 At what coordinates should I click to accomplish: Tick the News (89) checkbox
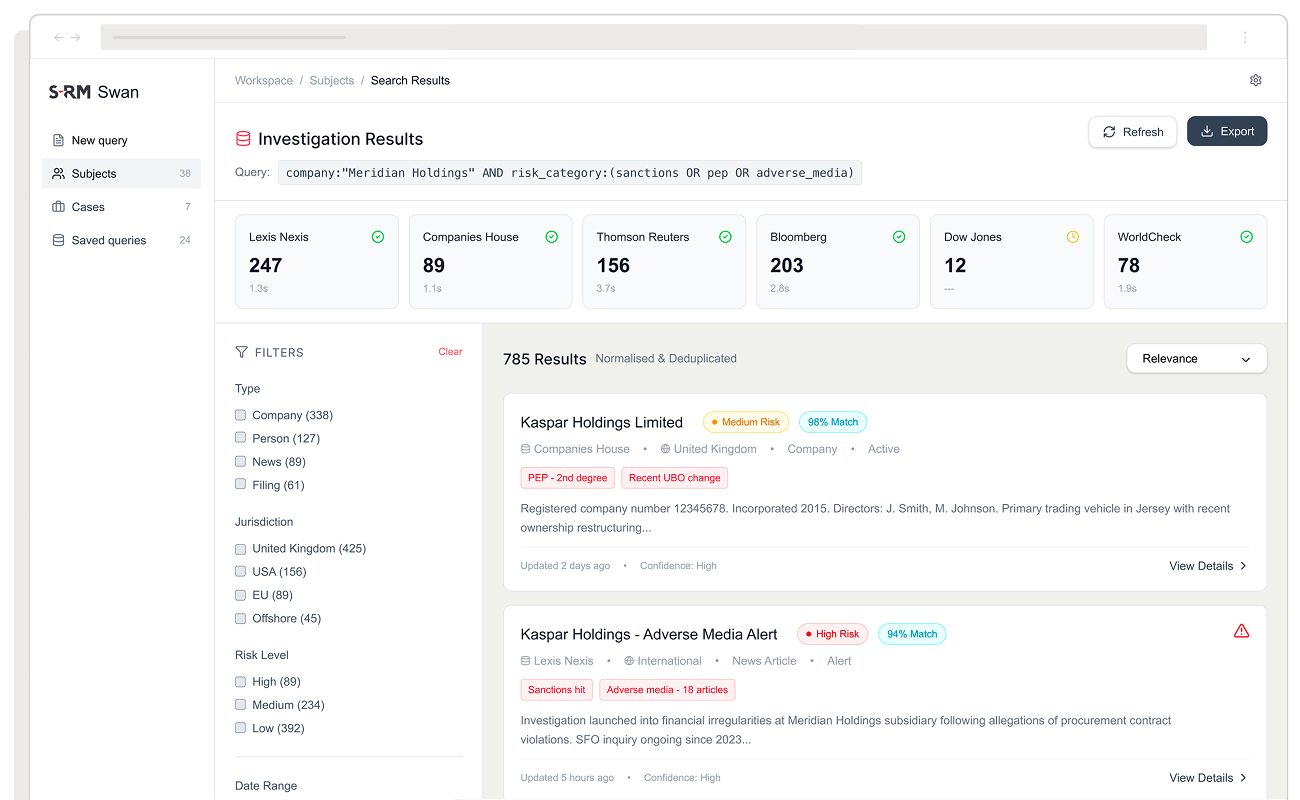(x=240, y=461)
